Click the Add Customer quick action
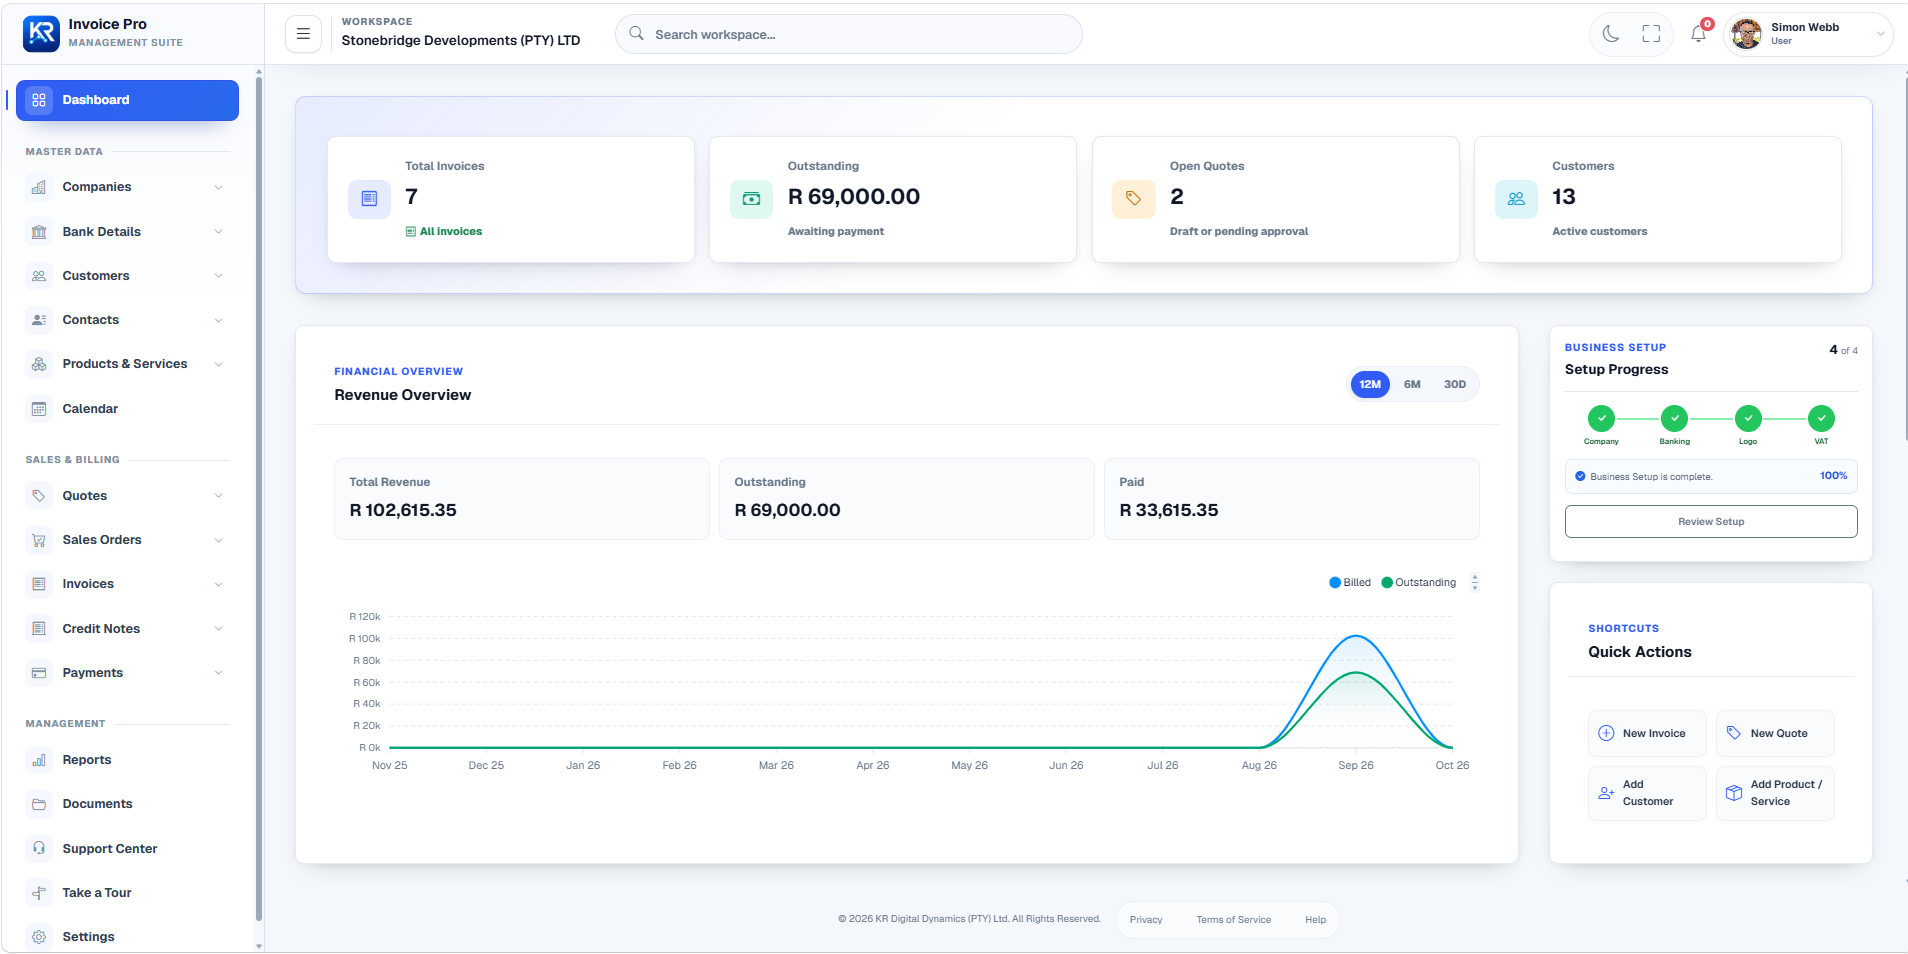The image size is (1908, 954). (x=1647, y=794)
